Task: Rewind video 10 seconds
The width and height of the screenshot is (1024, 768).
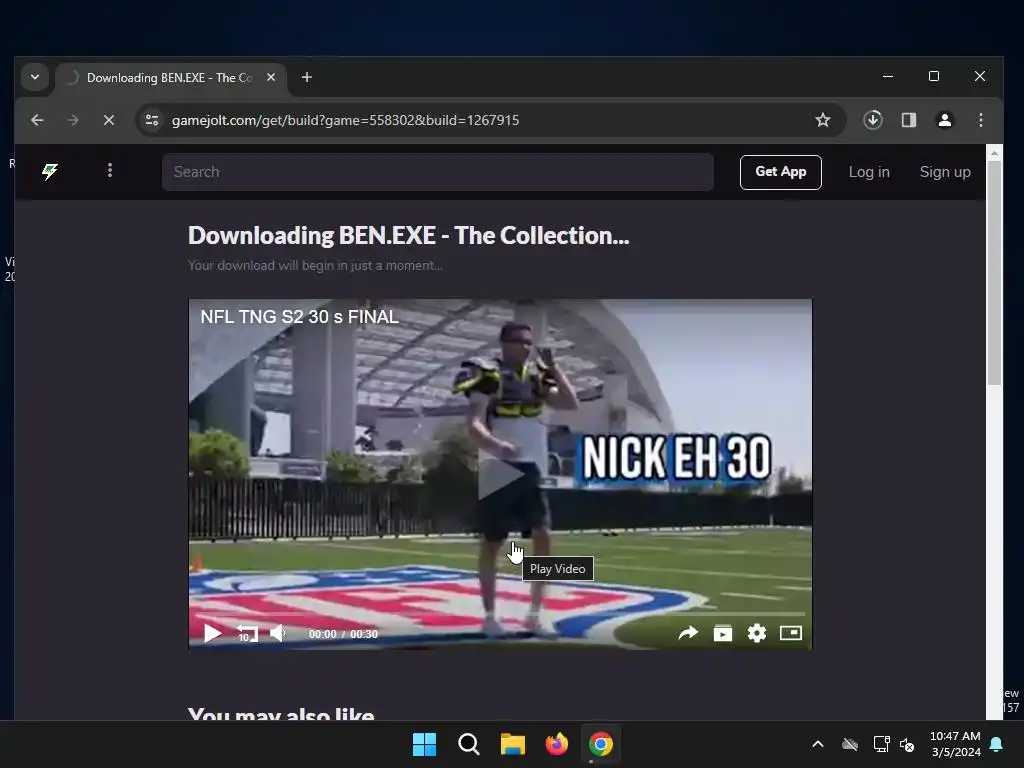Action: click(247, 633)
